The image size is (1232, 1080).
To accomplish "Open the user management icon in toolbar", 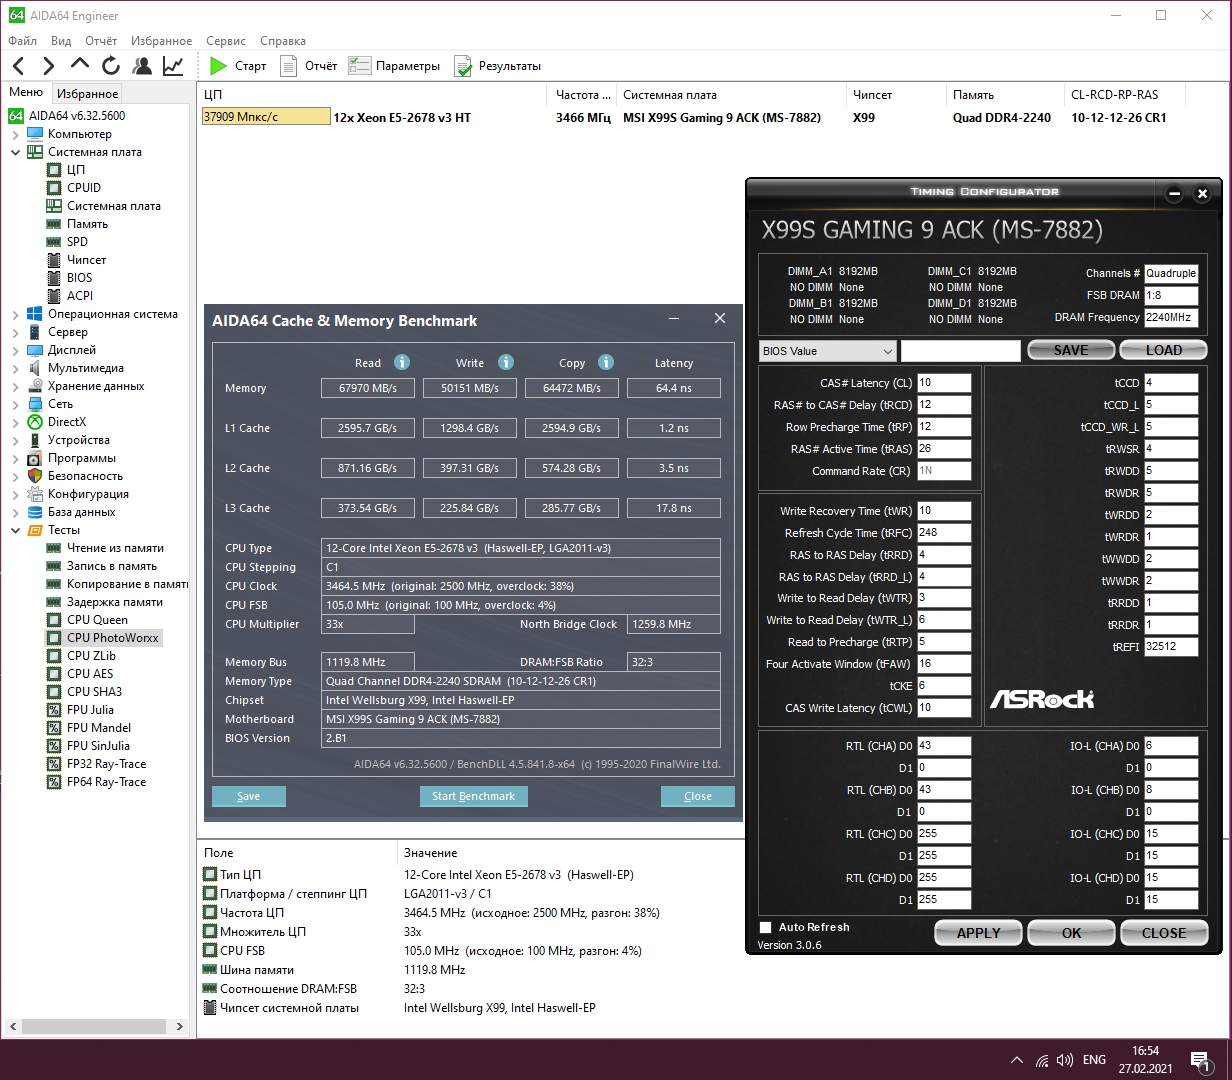I will (142, 66).
